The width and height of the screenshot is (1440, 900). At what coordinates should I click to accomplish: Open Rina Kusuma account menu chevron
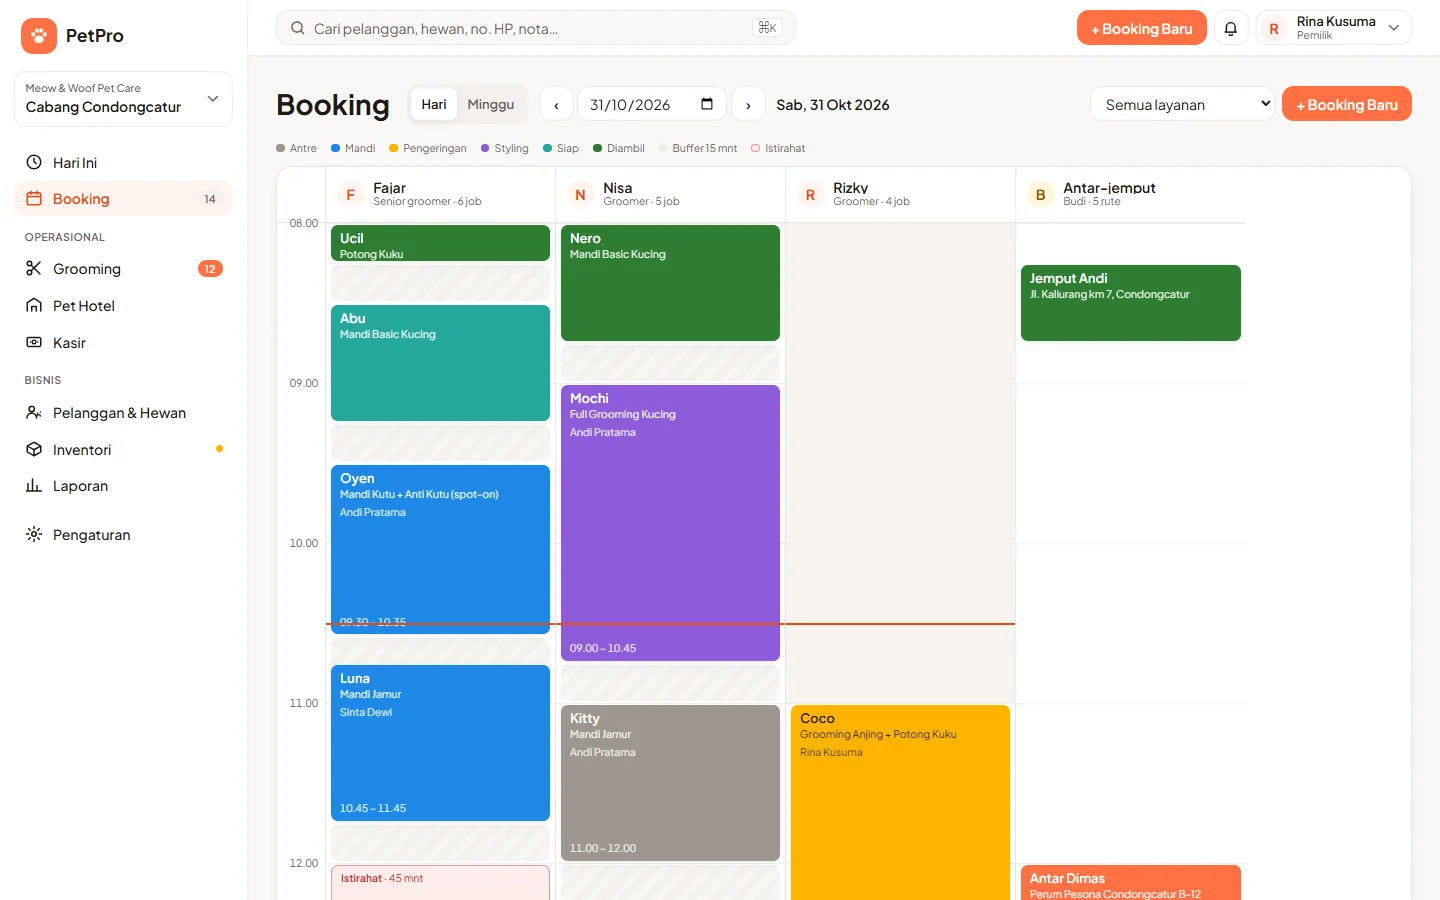1393,28
